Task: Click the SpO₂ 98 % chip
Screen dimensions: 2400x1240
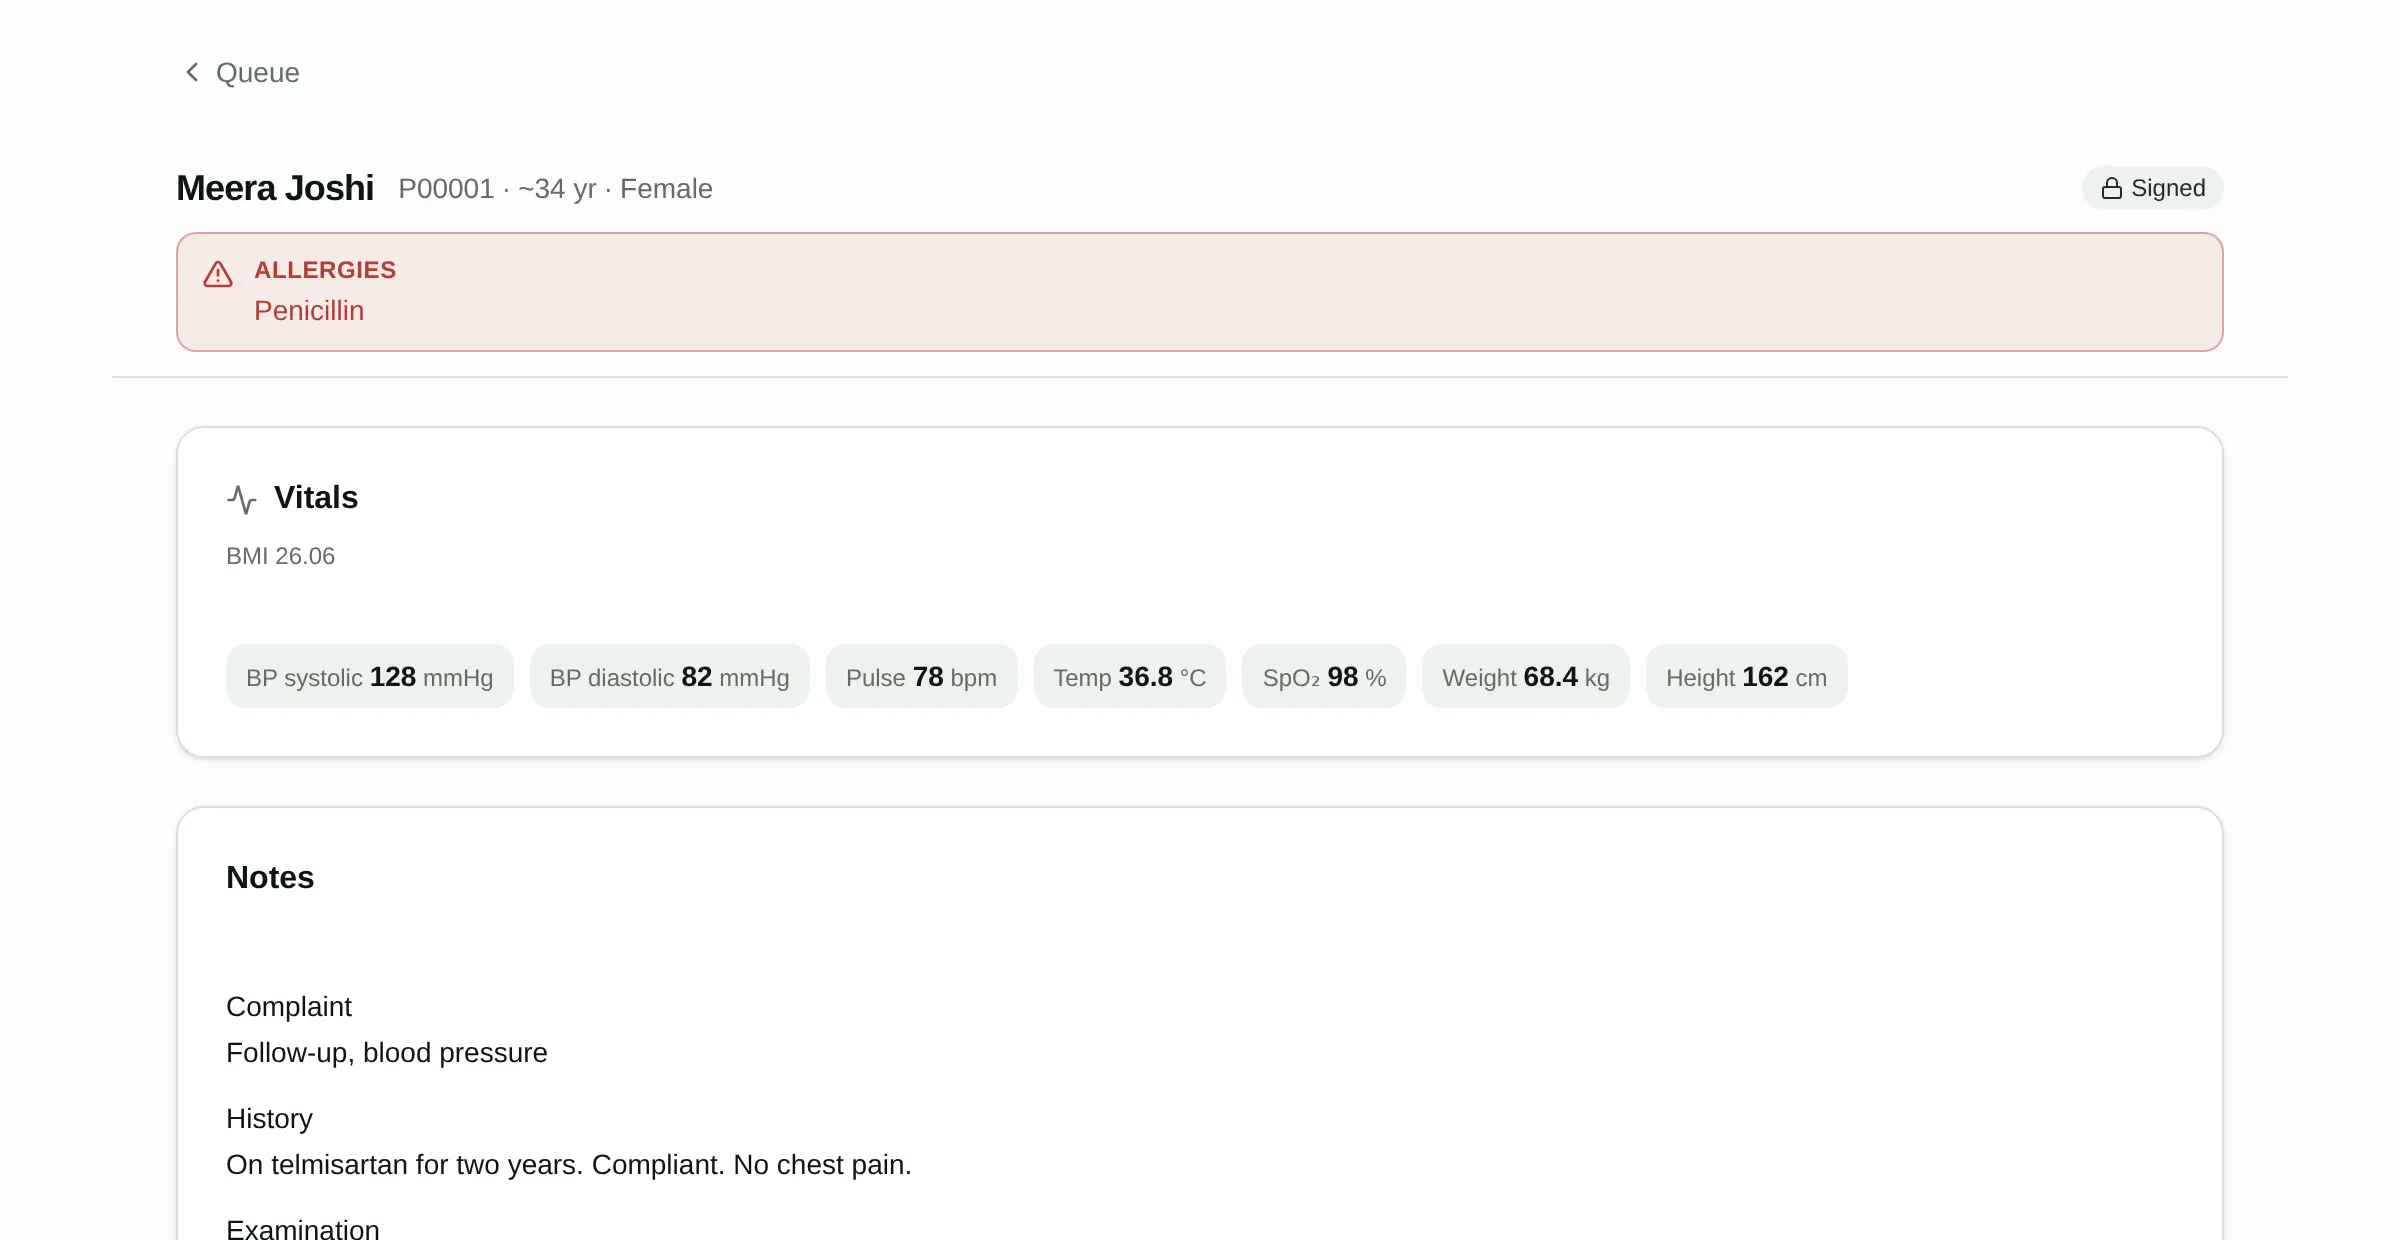Action: (x=1324, y=677)
